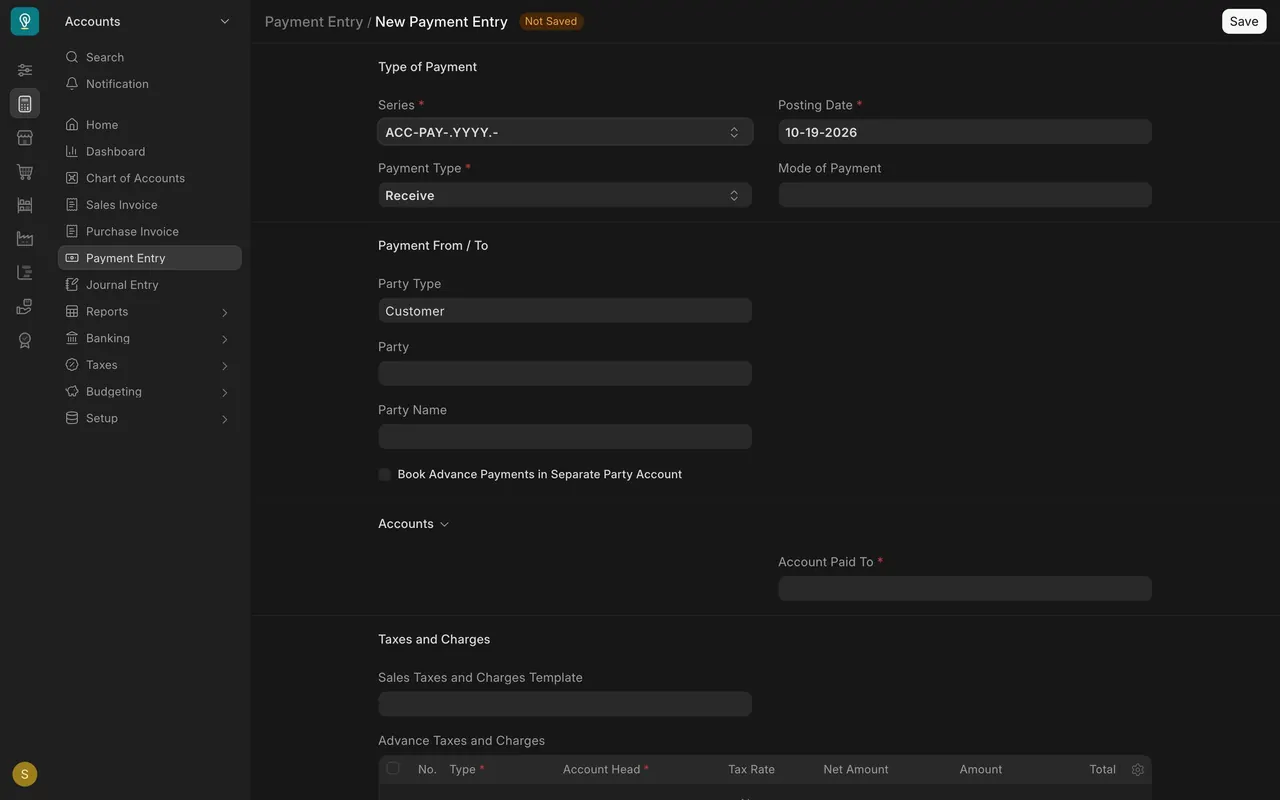
Task: Open the hand-holding-card module icon
Action: point(25,306)
